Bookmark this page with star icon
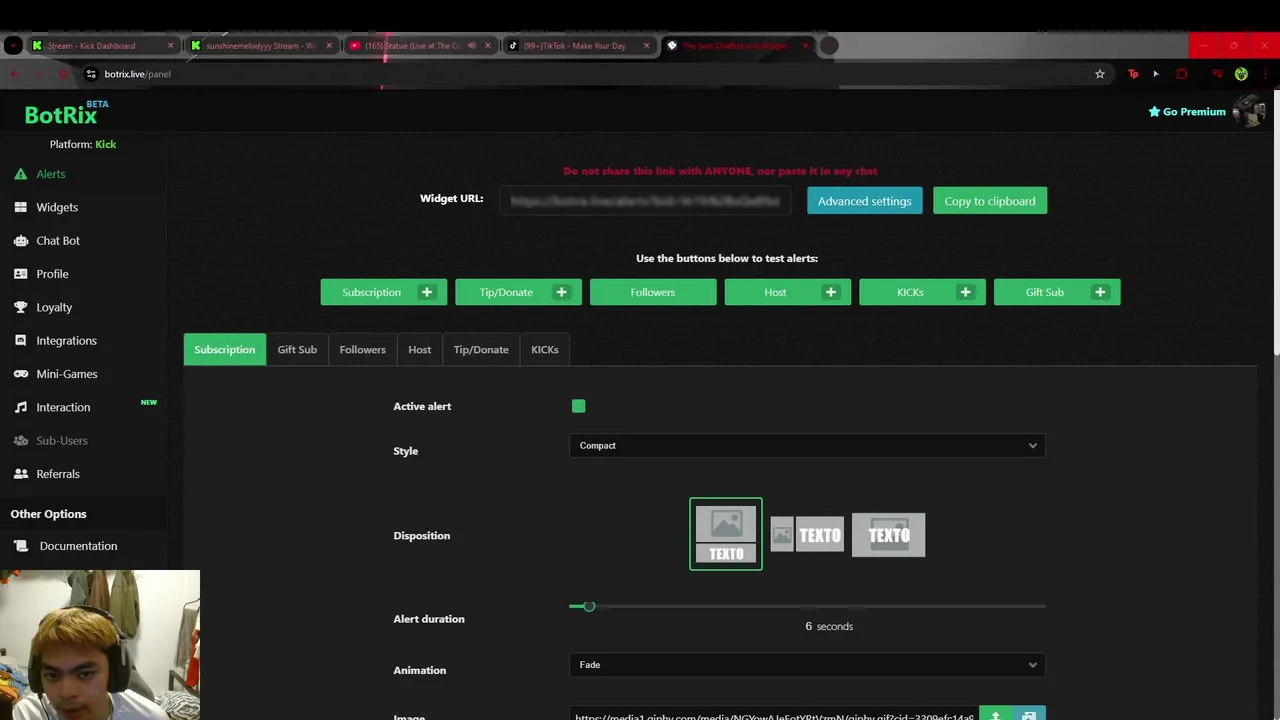The image size is (1280, 720). (x=1099, y=74)
